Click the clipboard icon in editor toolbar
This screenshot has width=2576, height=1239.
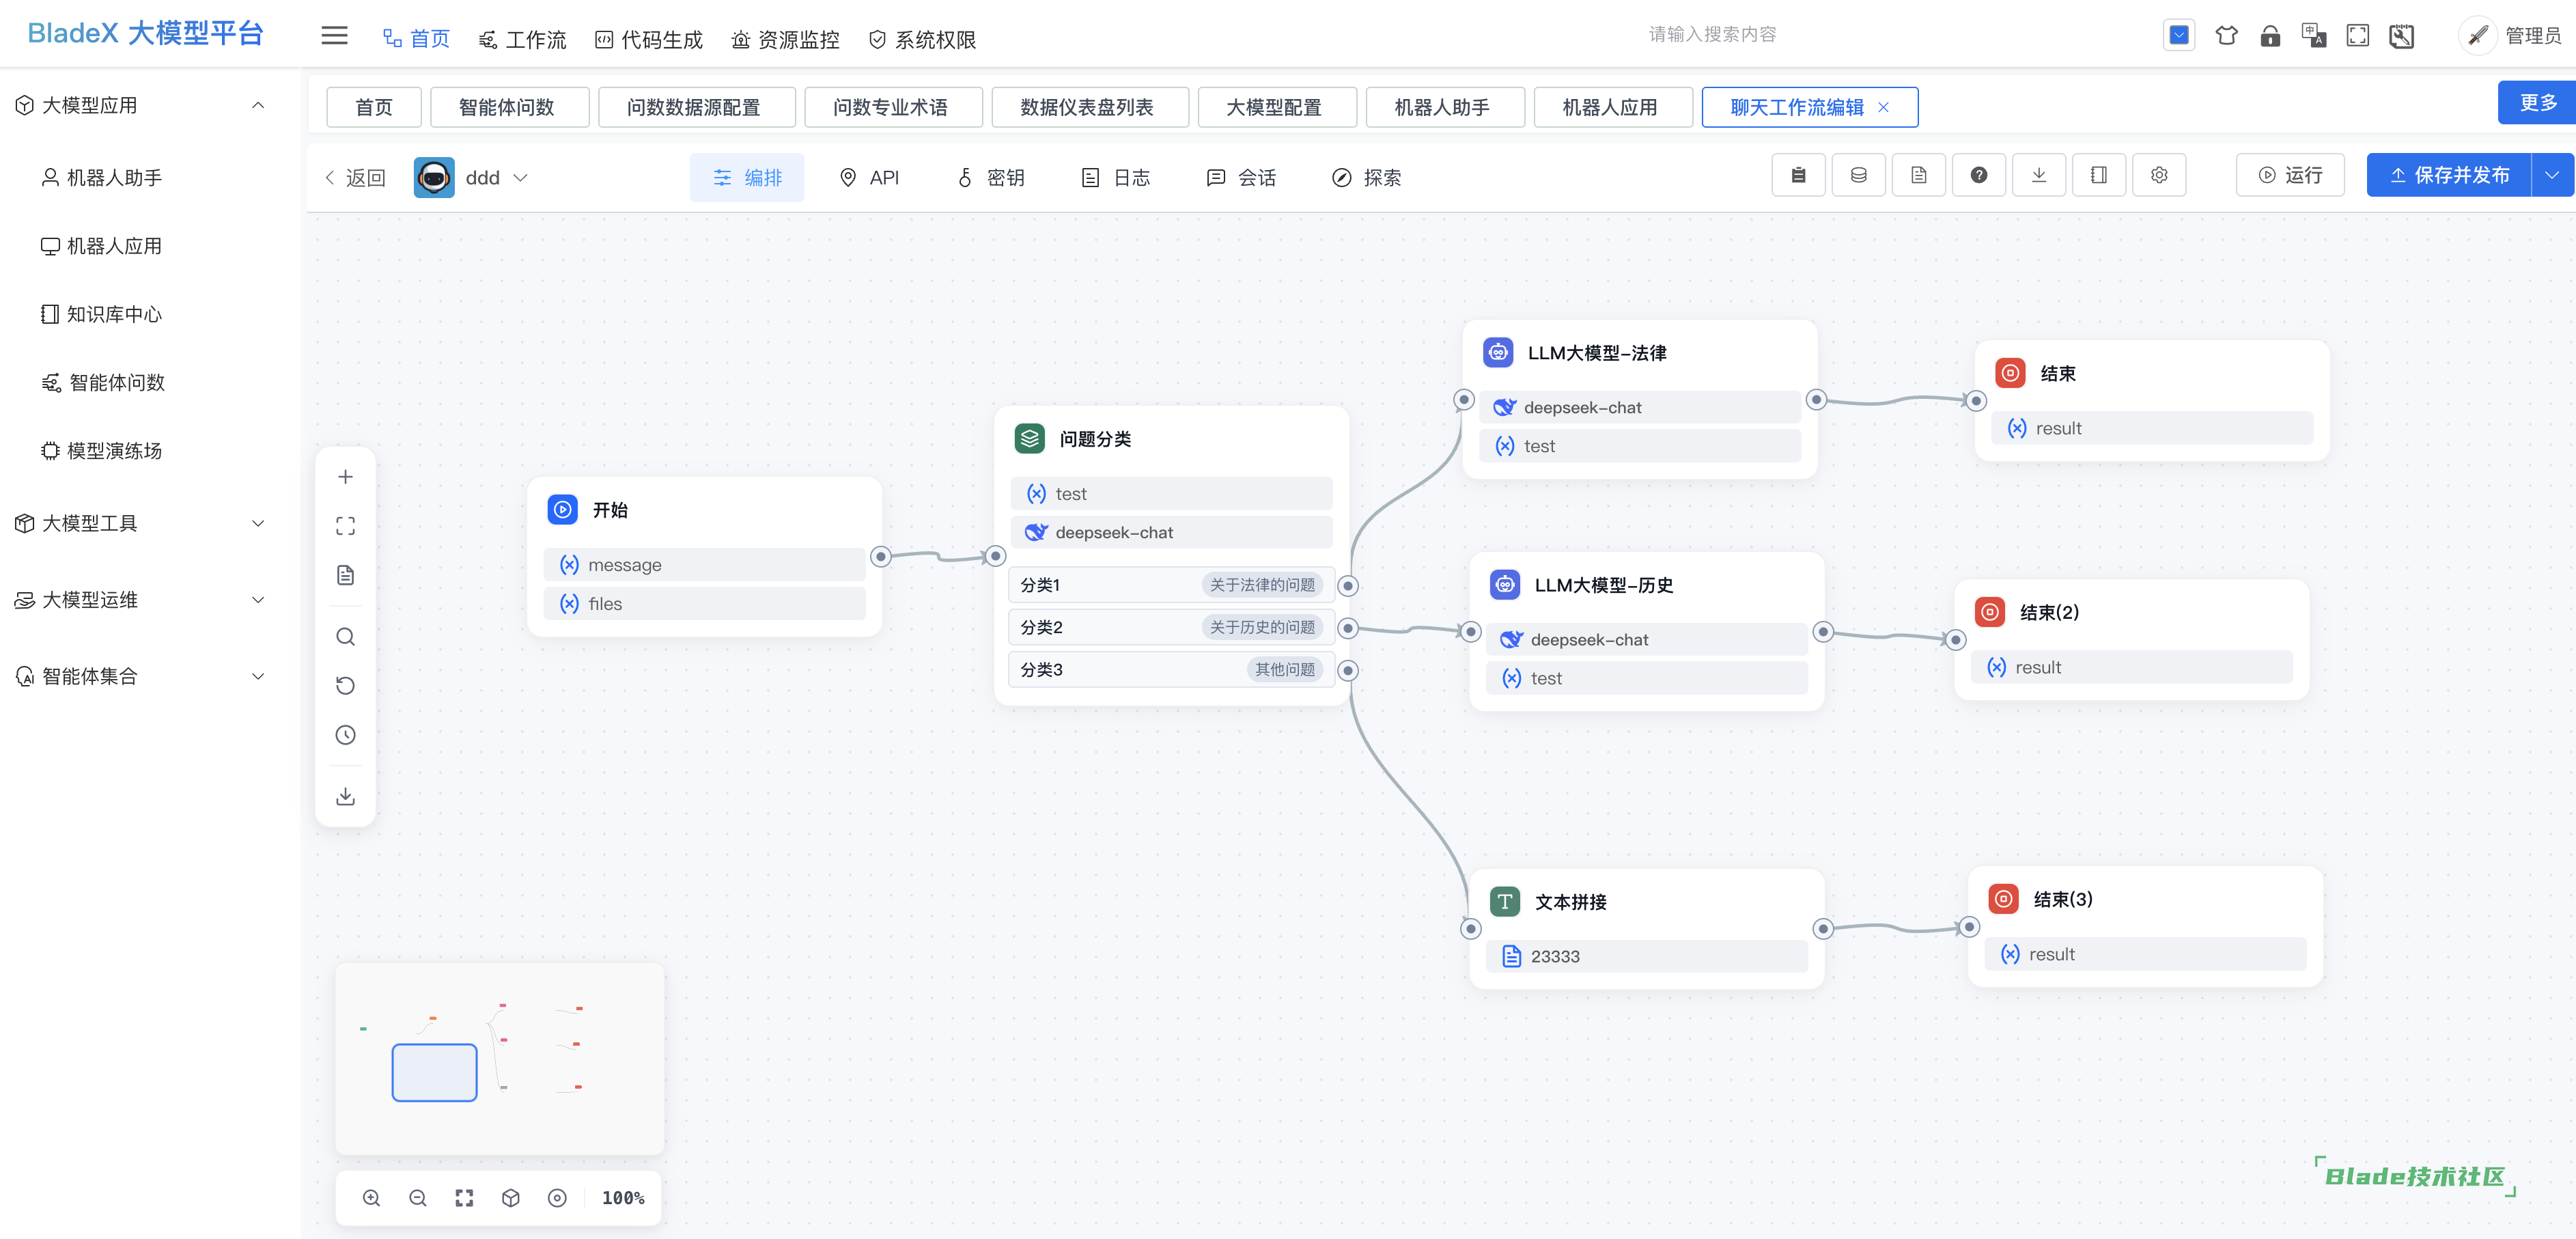pyautogui.click(x=1798, y=176)
